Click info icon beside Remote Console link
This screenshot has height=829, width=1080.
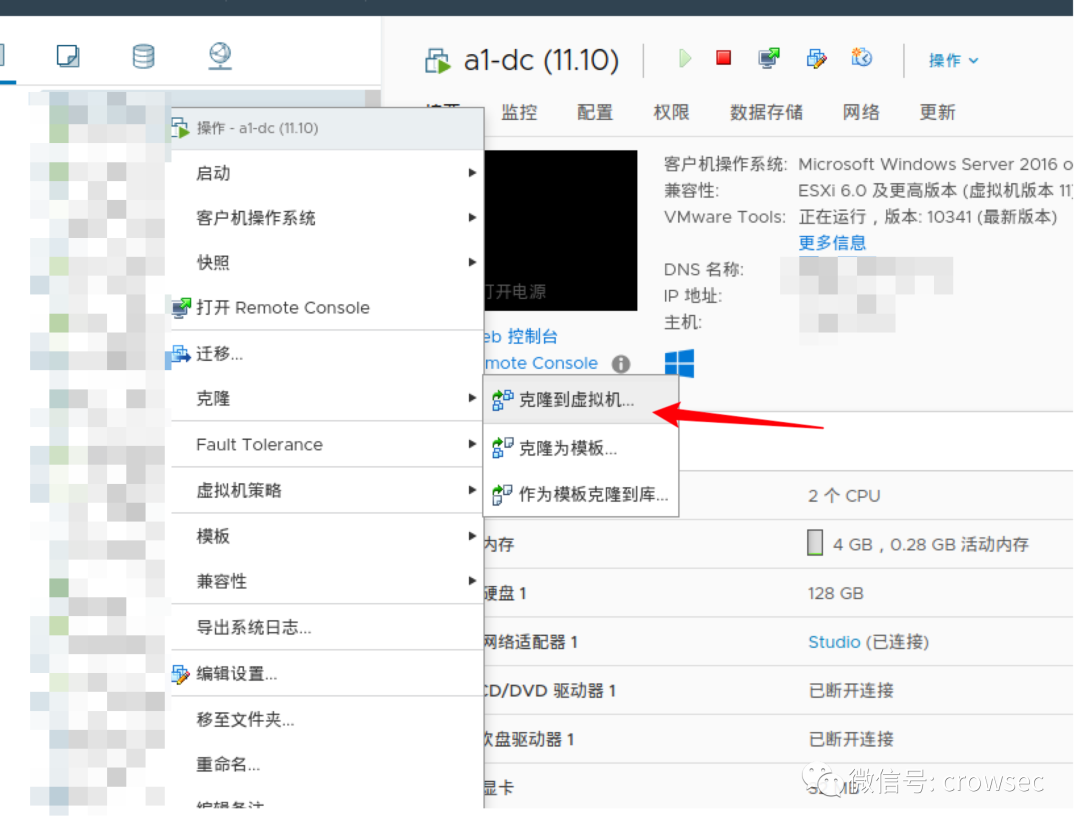pos(621,364)
